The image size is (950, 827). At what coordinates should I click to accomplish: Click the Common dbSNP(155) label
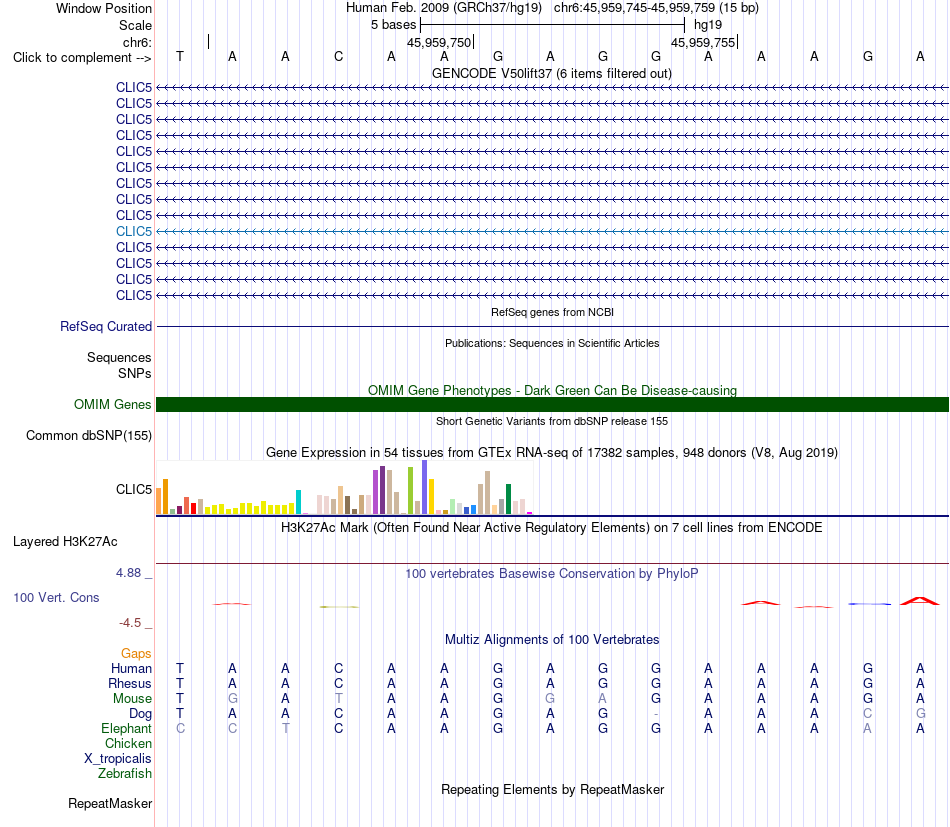tap(89, 436)
